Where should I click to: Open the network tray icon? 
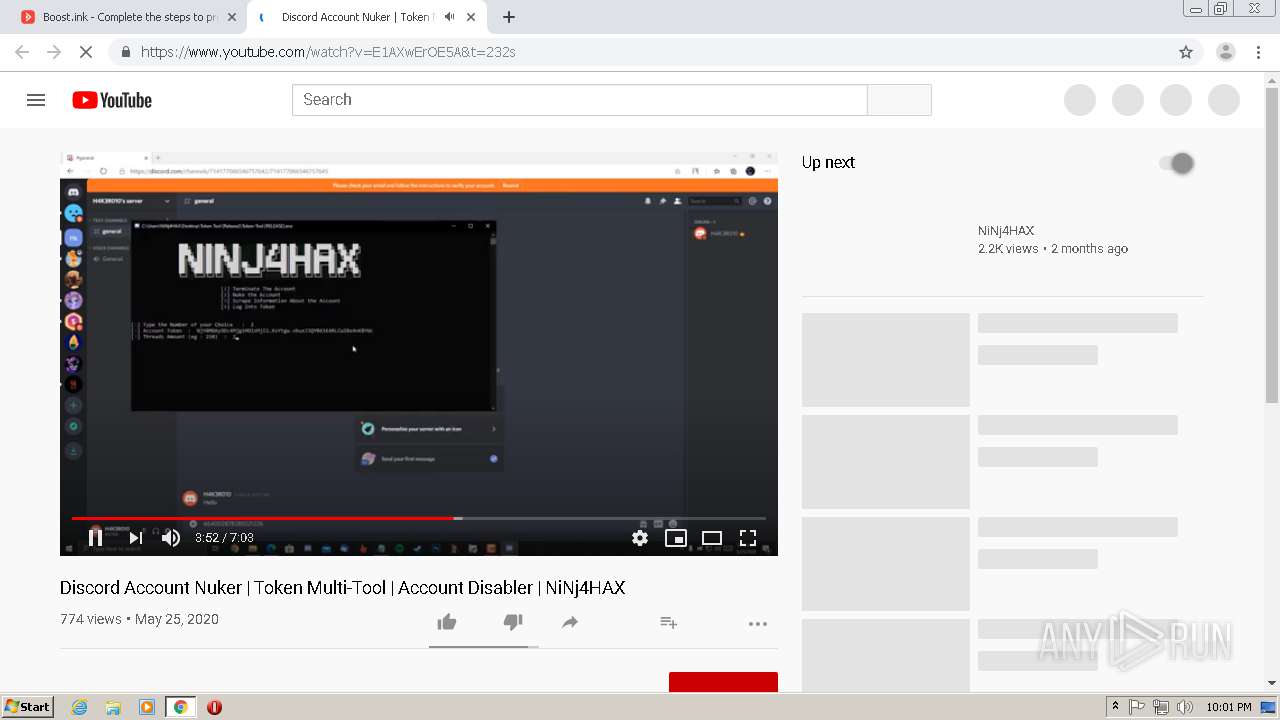point(1161,707)
